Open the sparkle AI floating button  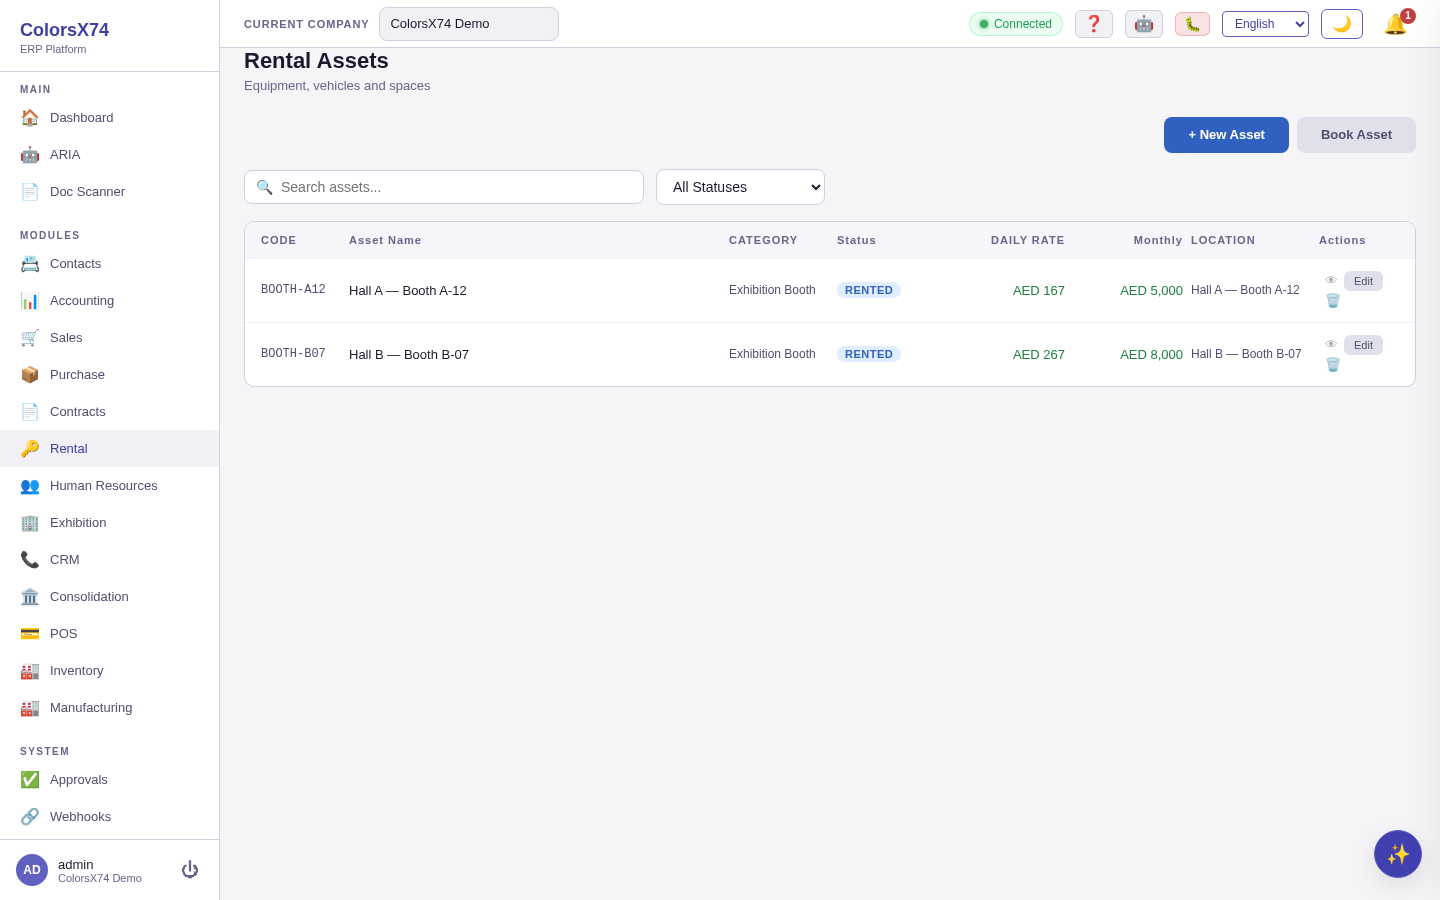coord(1398,854)
